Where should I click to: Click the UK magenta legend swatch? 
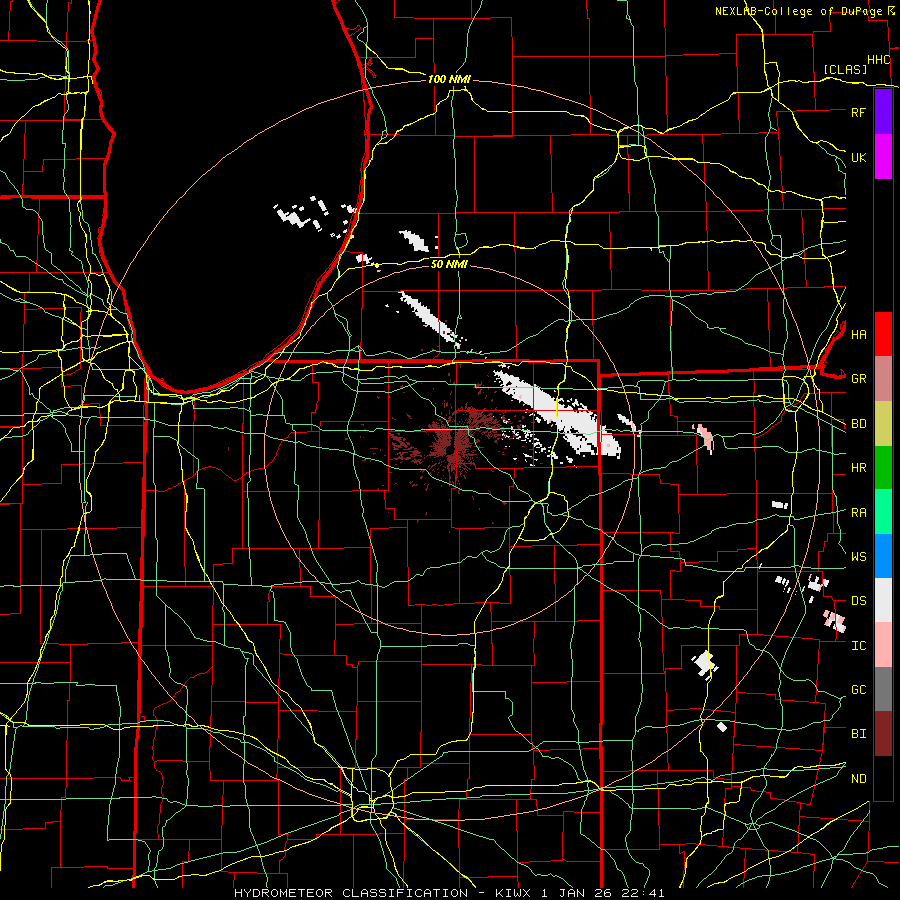click(x=883, y=157)
